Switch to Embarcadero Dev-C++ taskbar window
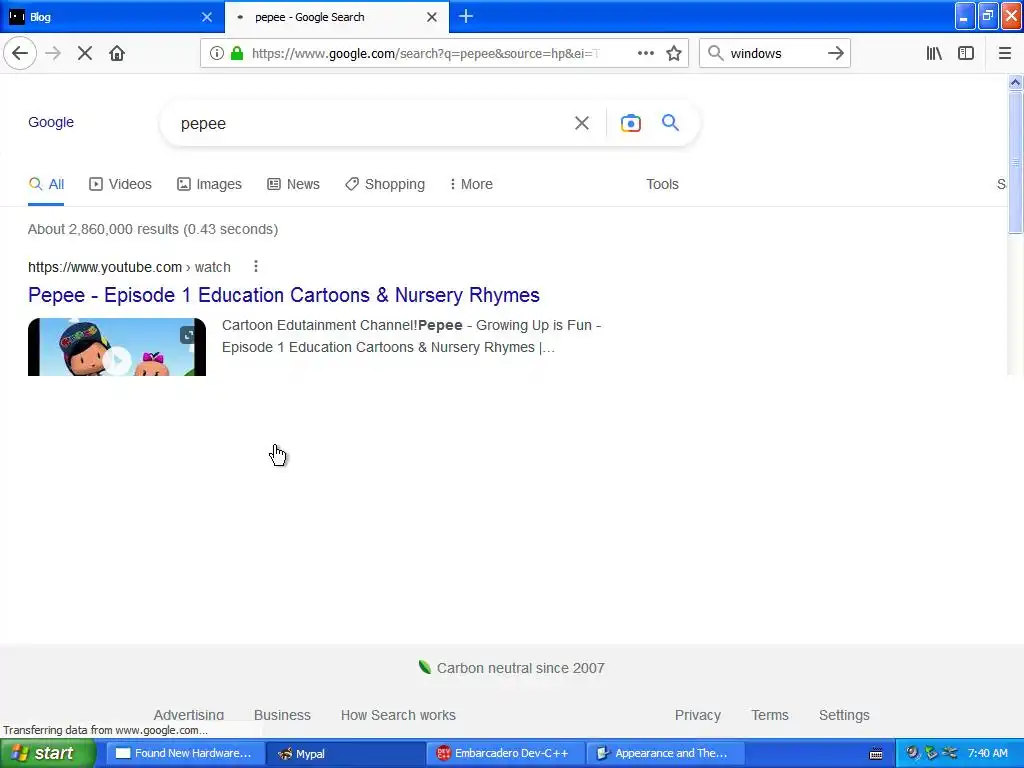 coord(505,753)
